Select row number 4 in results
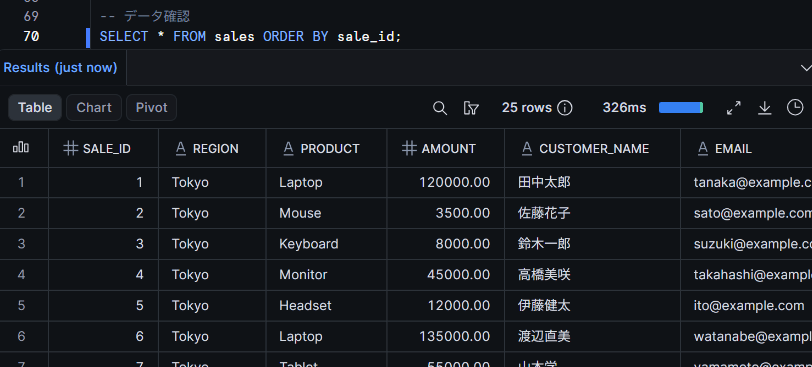Image resolution: width=812 pixels, height=367 pixels. [x=21, y=274]
